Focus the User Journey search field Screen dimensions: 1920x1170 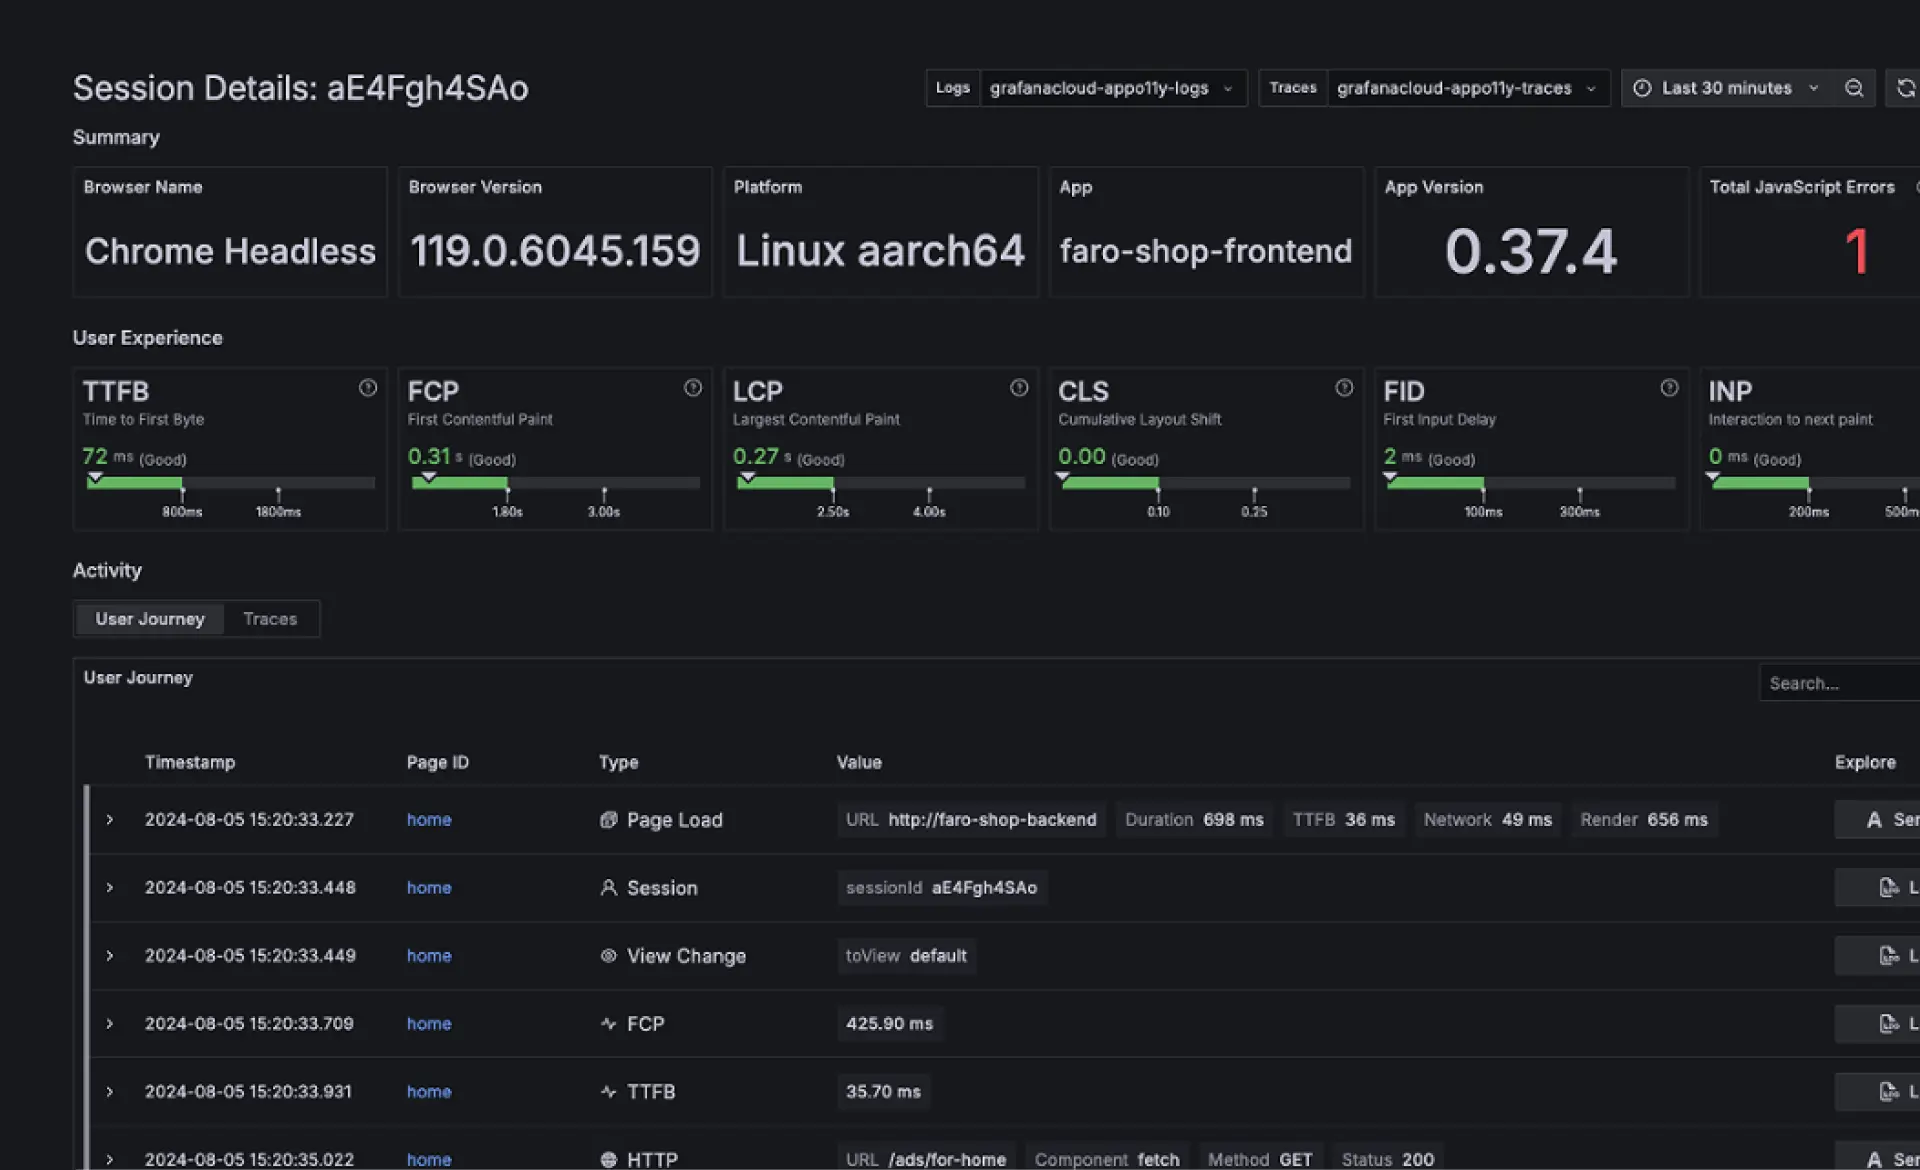pyautogui.click(x=1840, y=684)
